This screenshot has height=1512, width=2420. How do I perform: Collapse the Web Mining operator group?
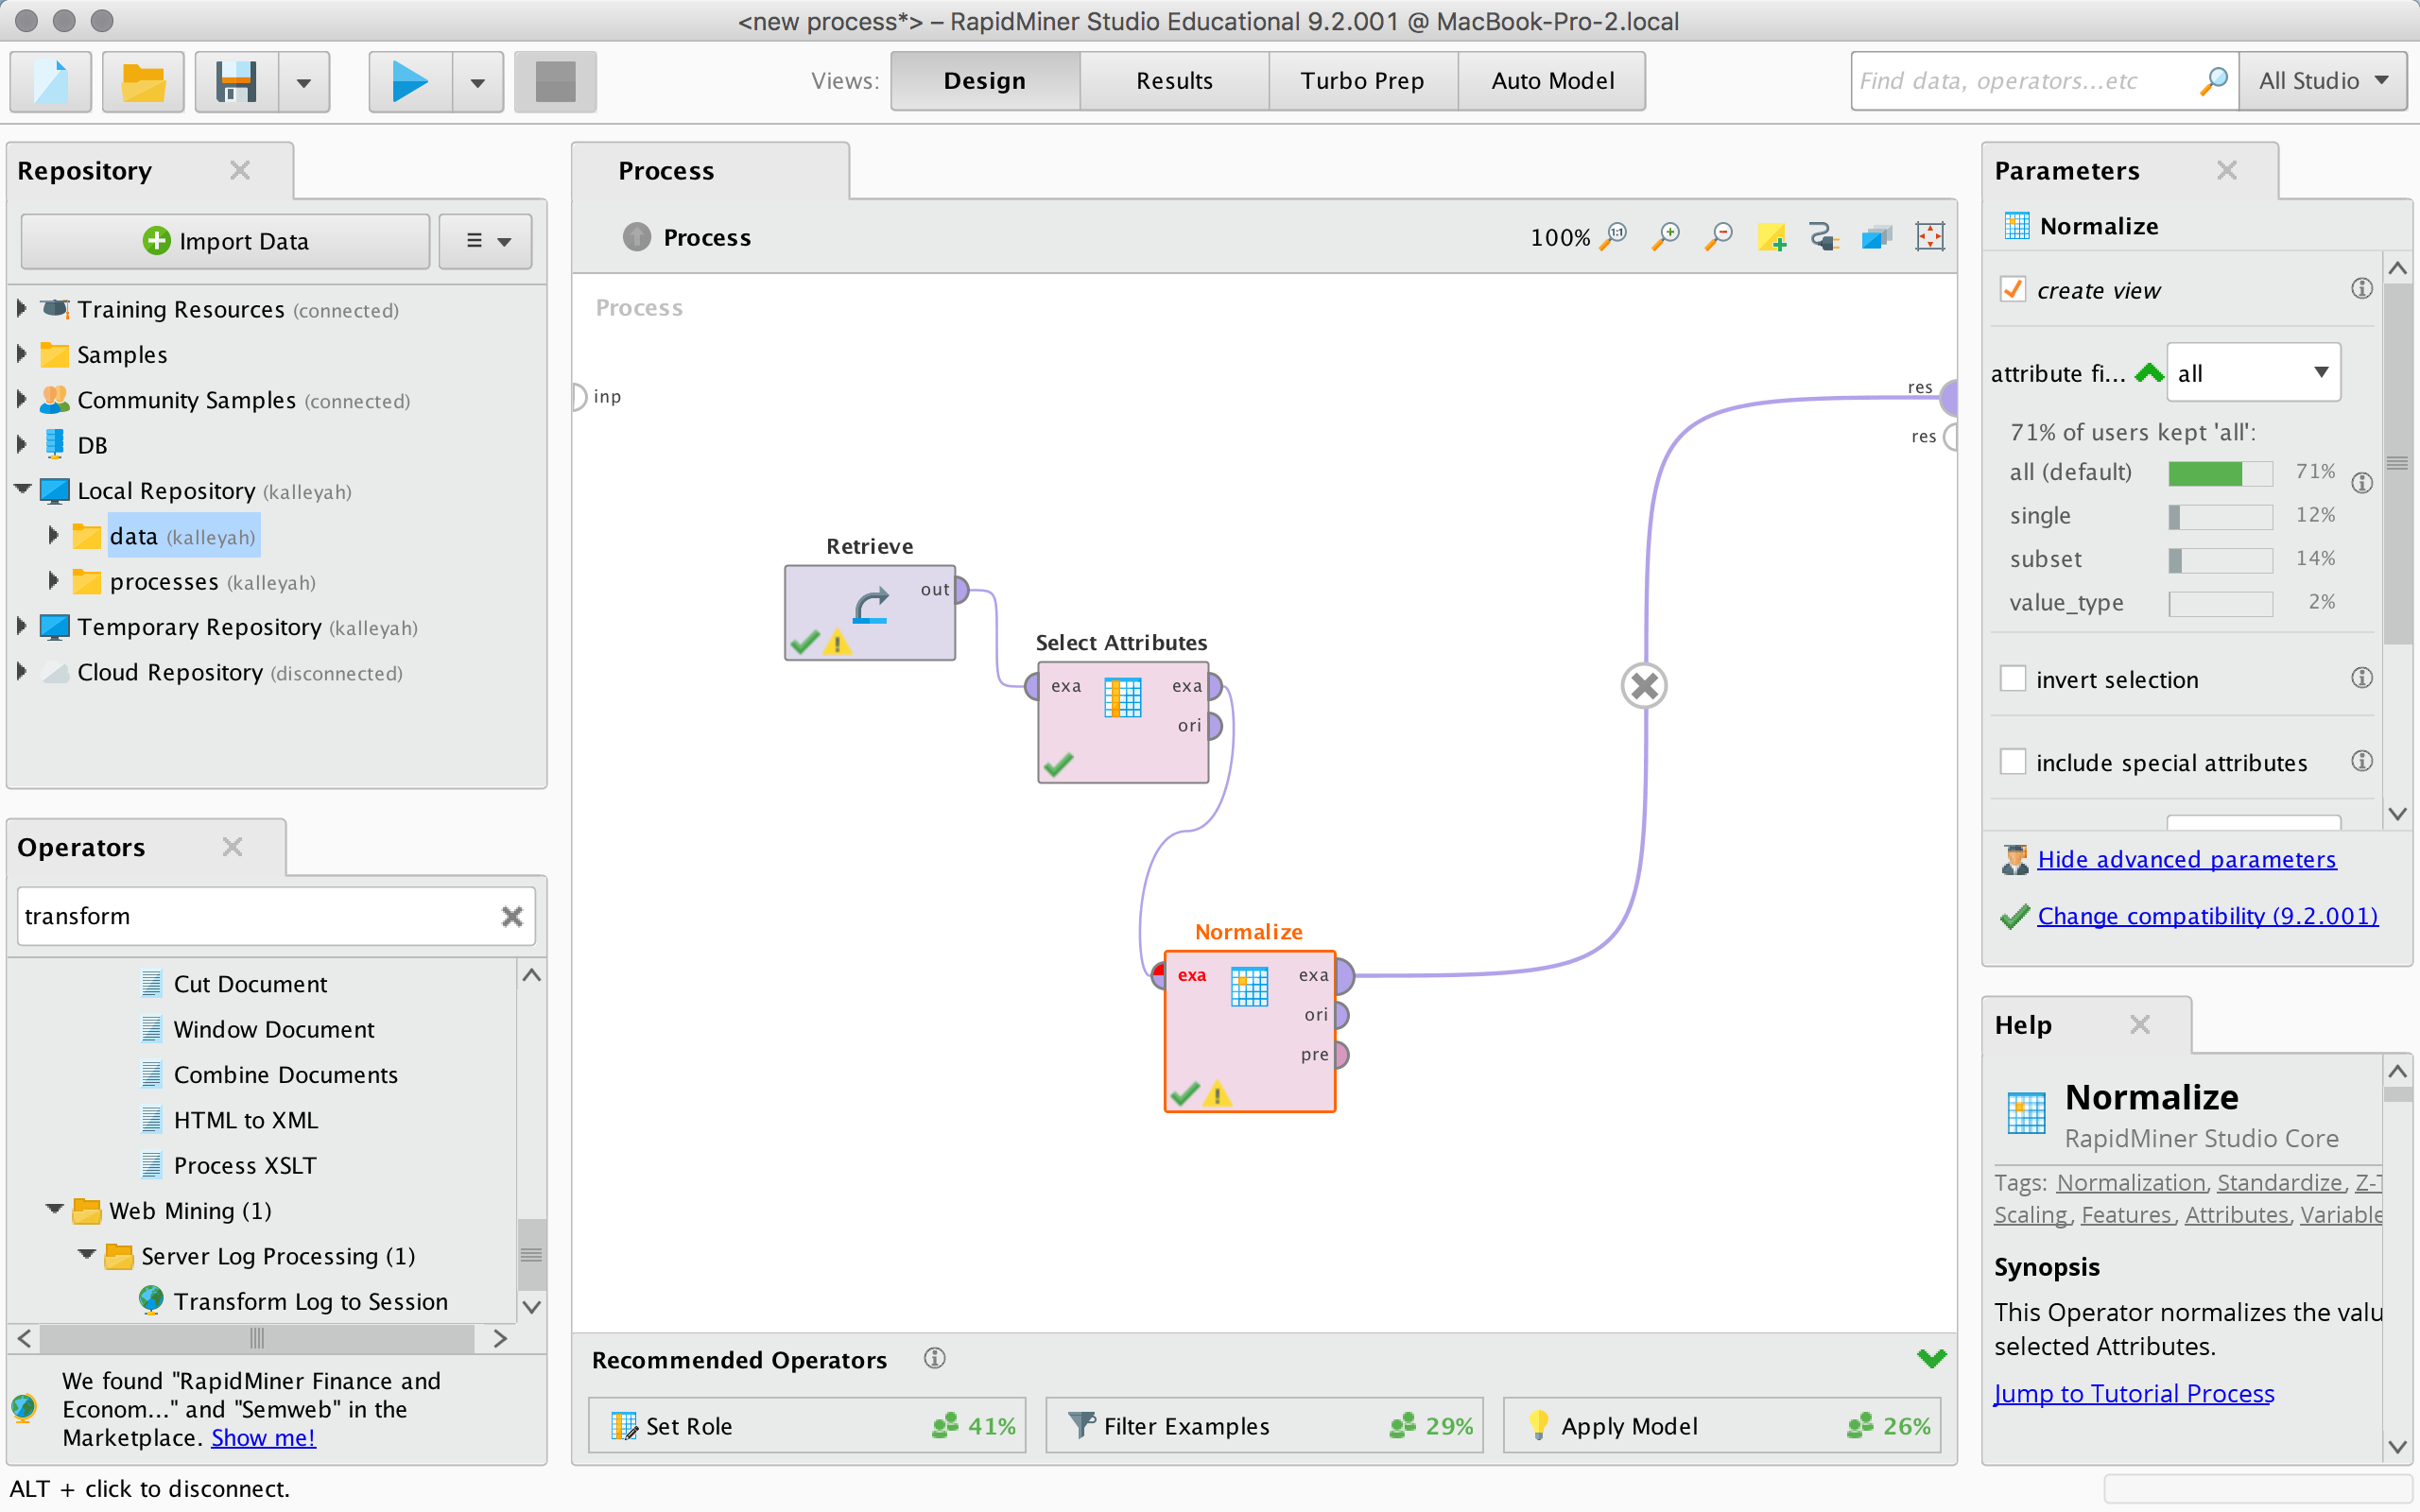(55, 1209)
